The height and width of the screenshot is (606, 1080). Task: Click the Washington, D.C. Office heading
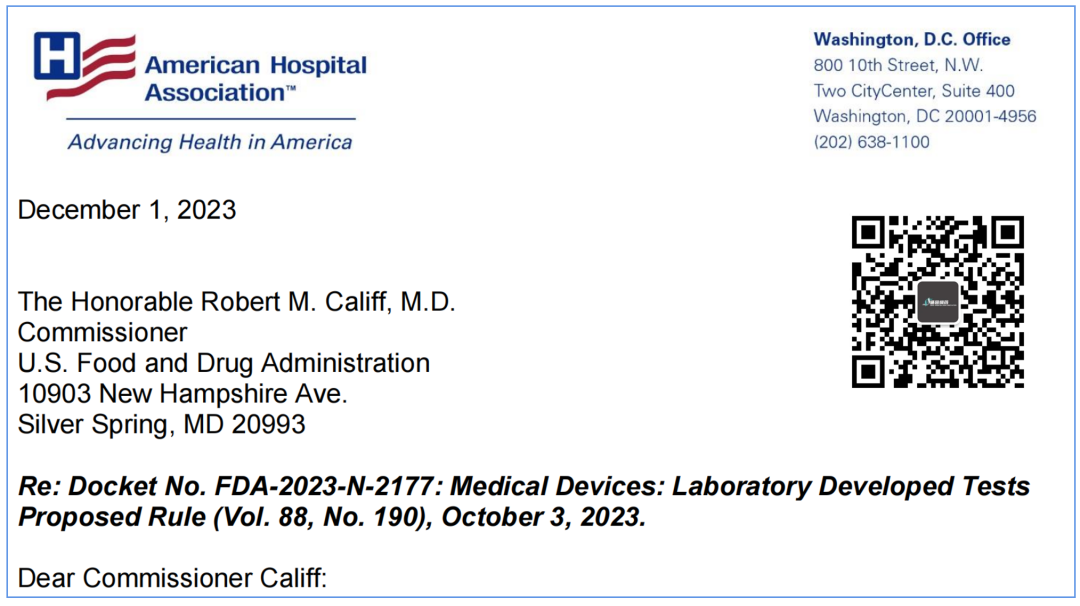pyautogui.click(x=911, y=40)
